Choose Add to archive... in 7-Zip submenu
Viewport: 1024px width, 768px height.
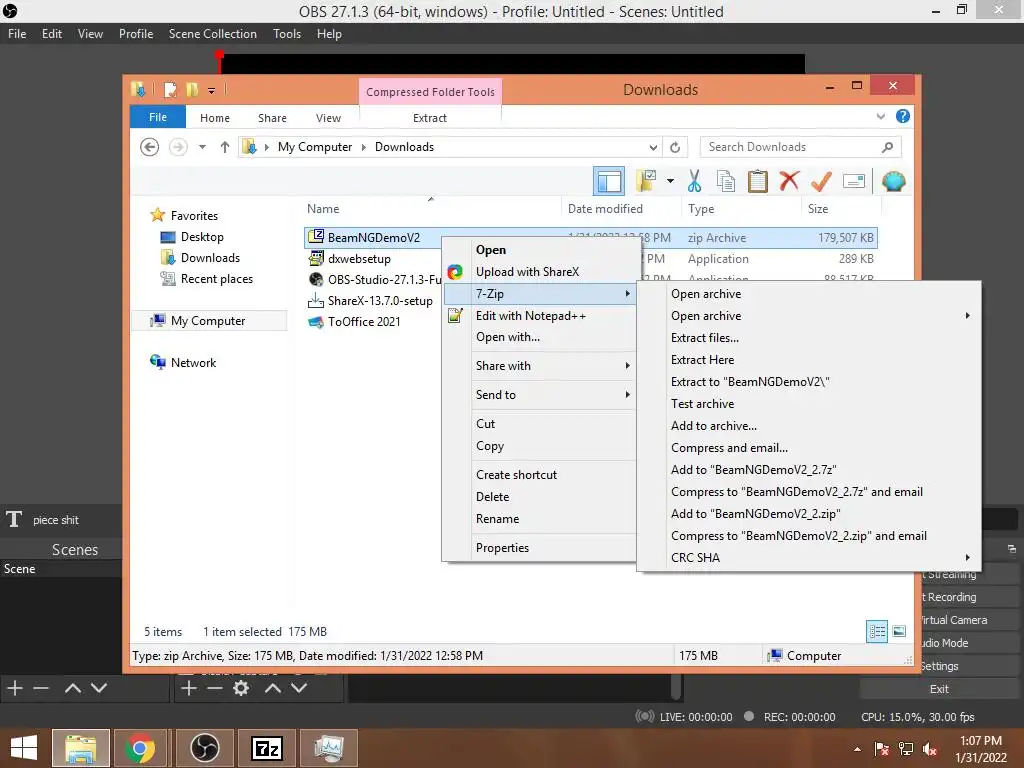pos(809,426)
